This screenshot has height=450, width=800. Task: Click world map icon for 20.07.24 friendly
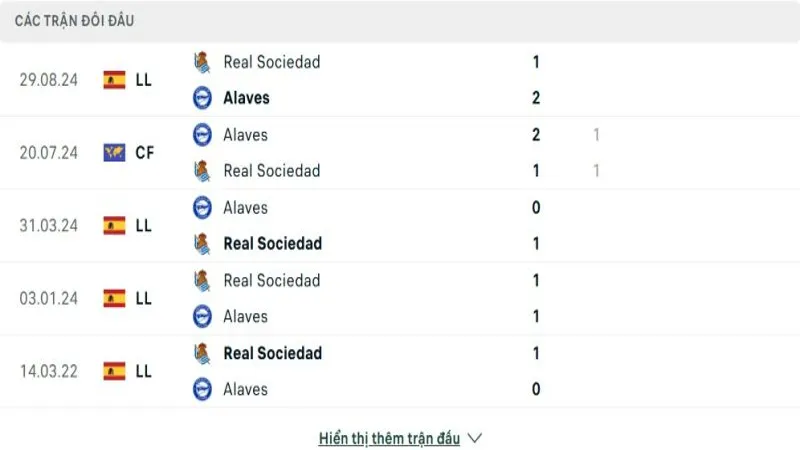(114, 153)
